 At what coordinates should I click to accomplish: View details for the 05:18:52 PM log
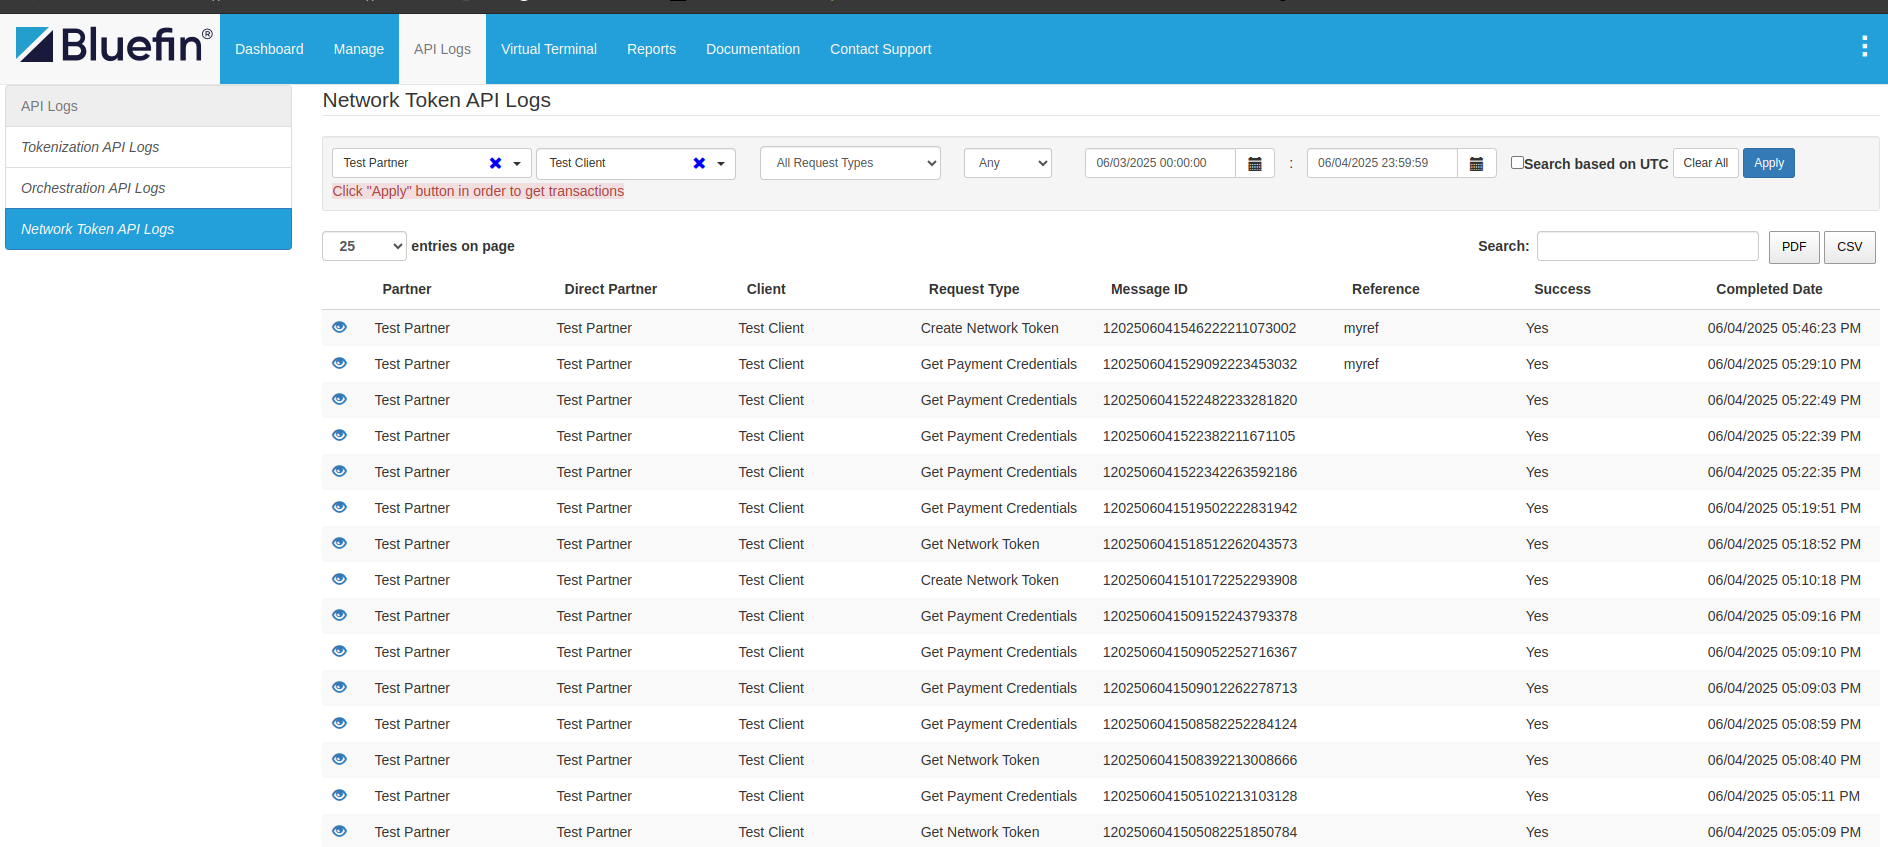click(339, 543)
